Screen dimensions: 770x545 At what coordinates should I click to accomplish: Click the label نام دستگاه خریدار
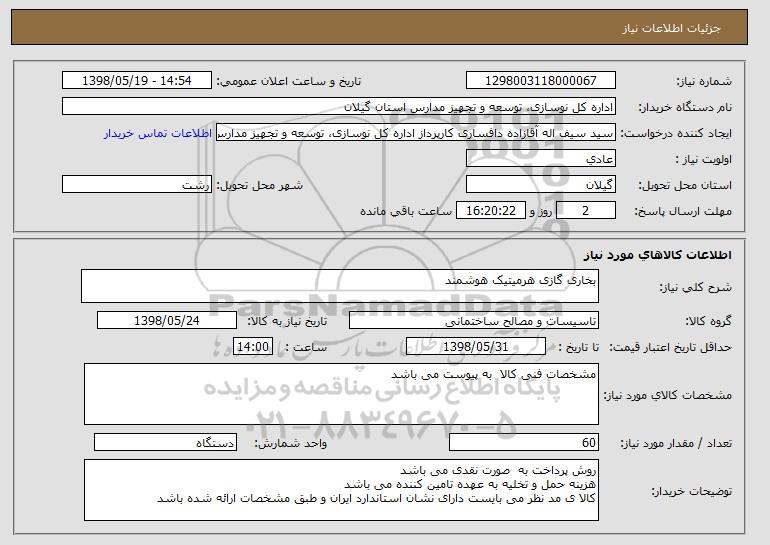coord(685,108)
